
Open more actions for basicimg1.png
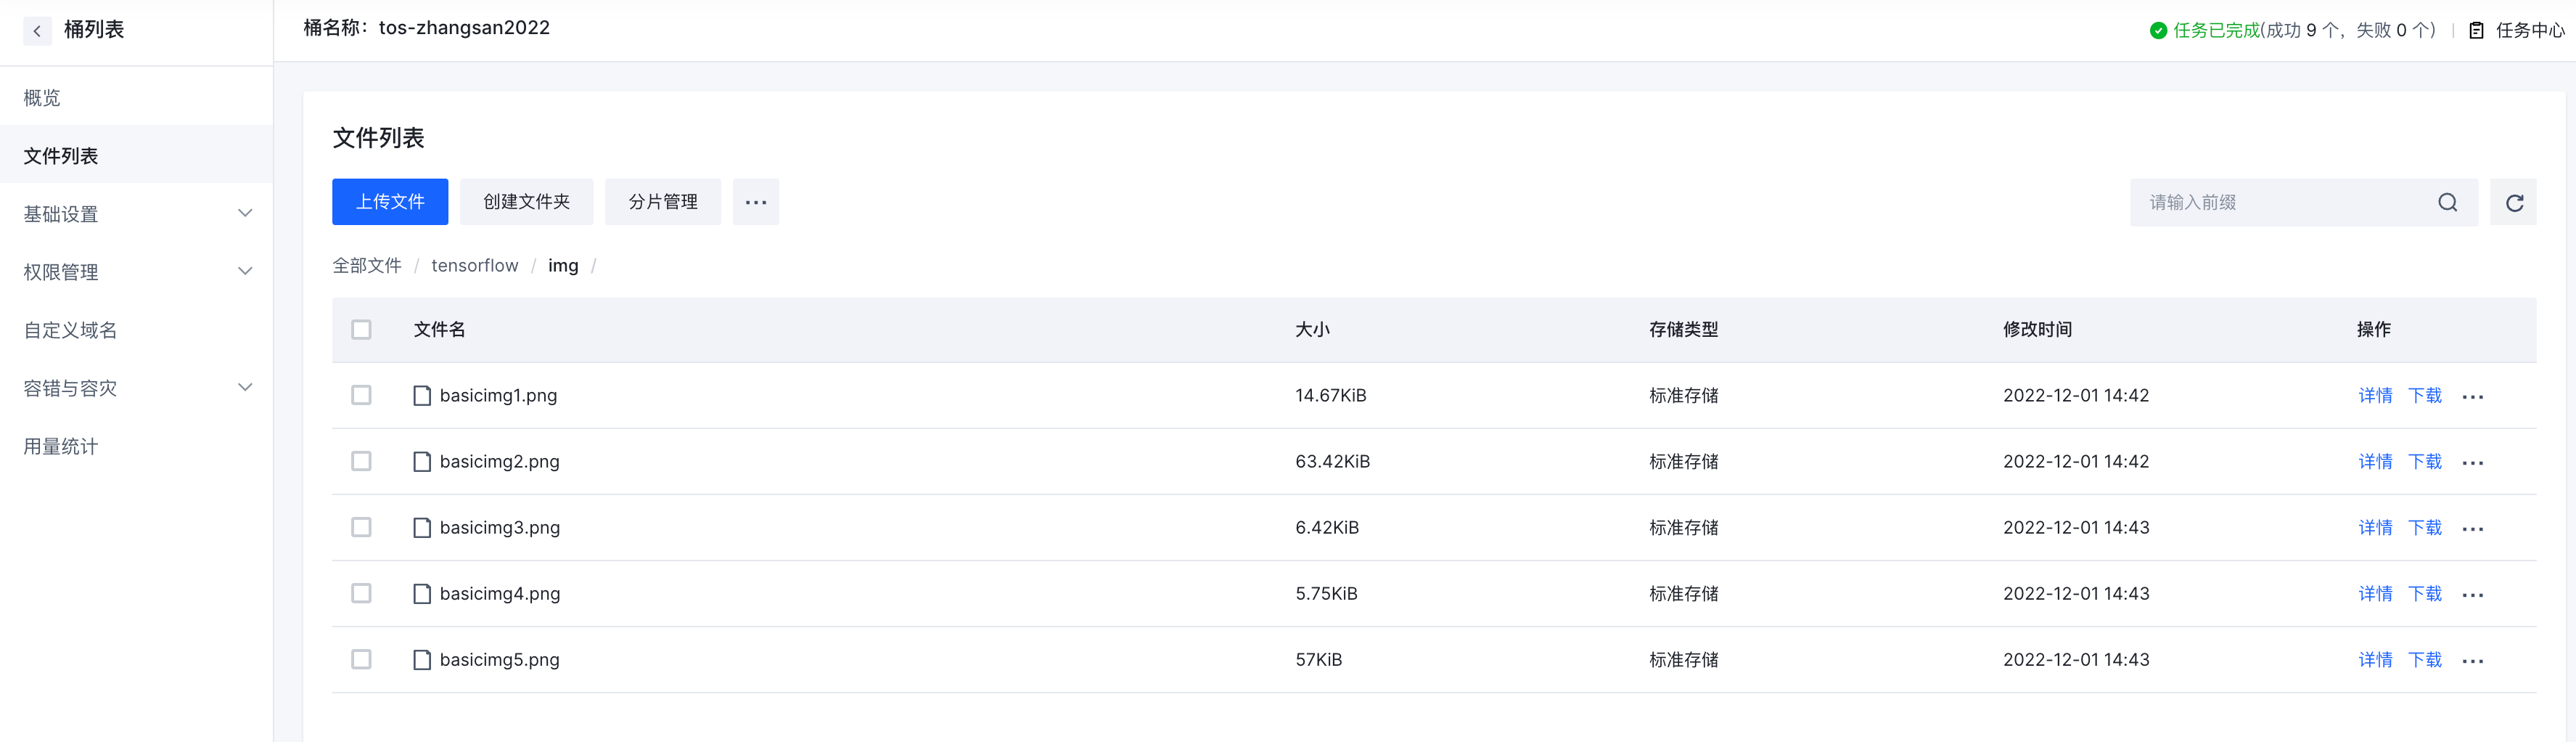point(2472,397)
